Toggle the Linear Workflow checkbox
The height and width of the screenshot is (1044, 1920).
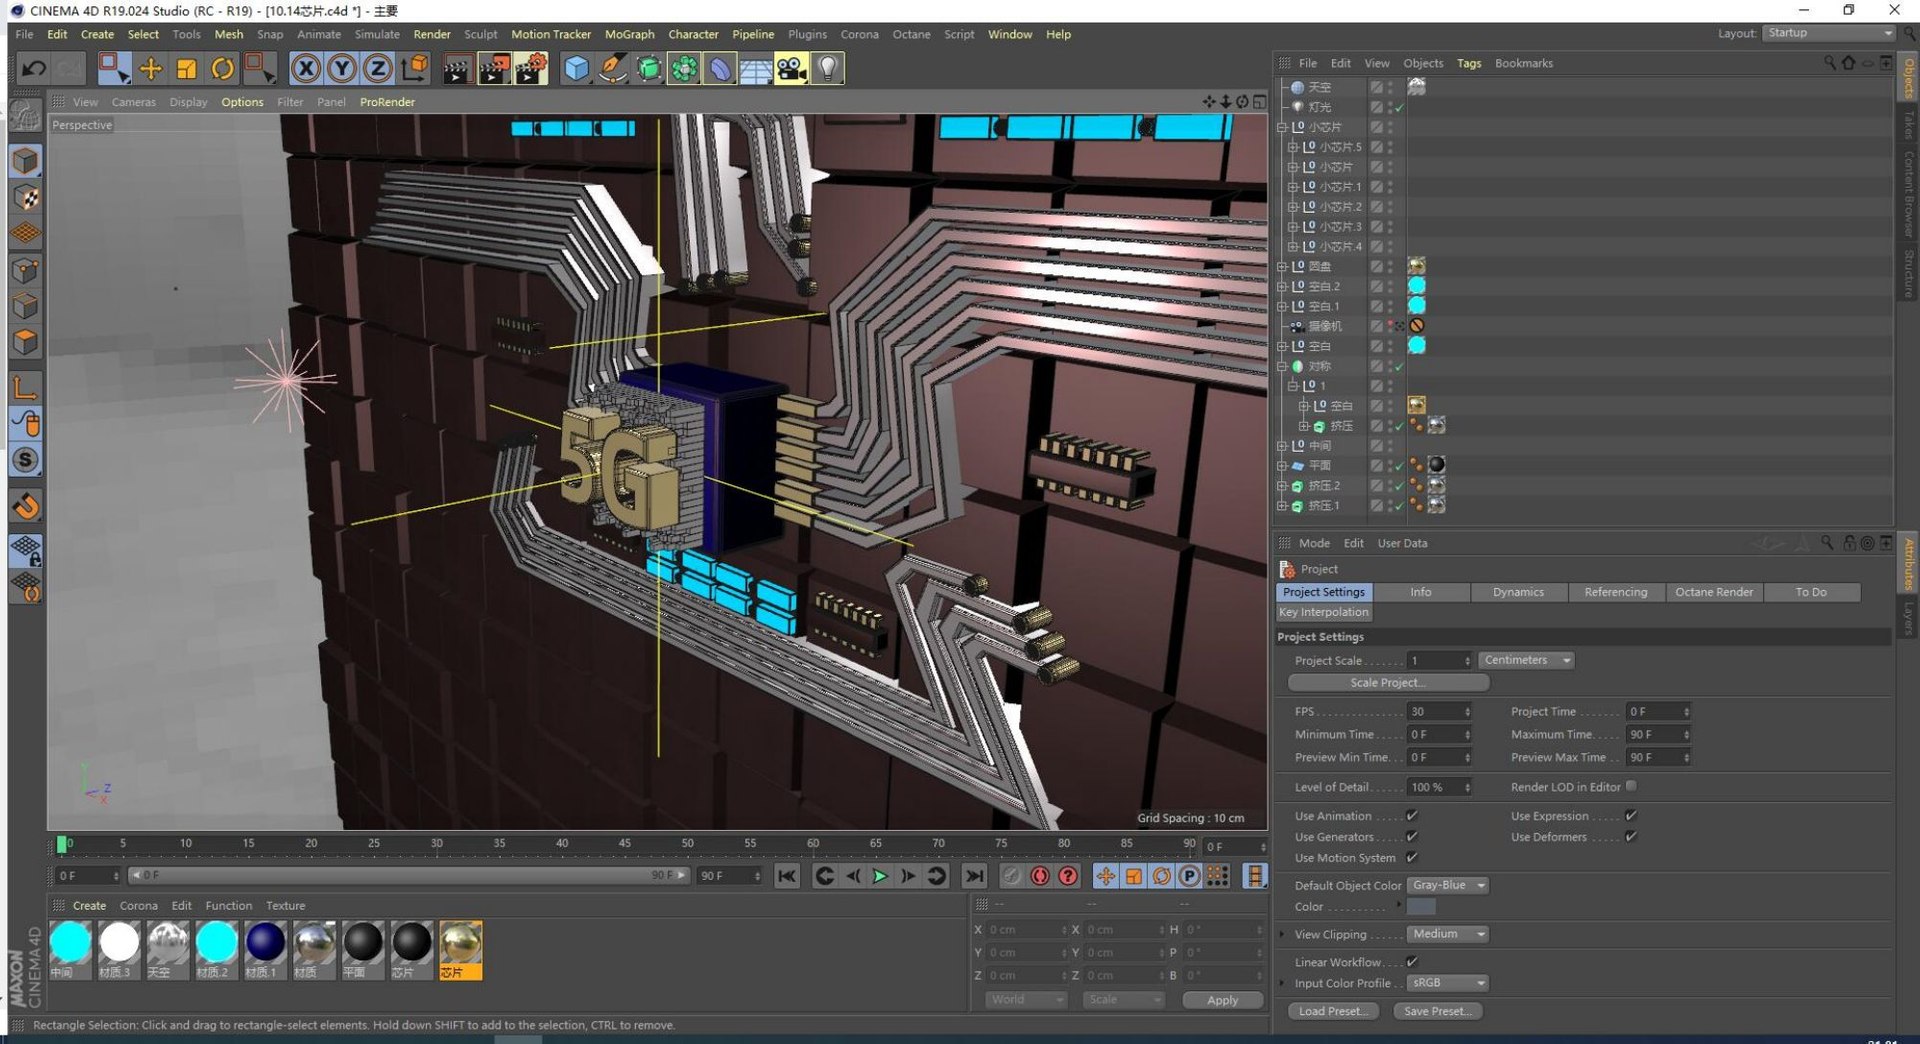click(1412, 962)
